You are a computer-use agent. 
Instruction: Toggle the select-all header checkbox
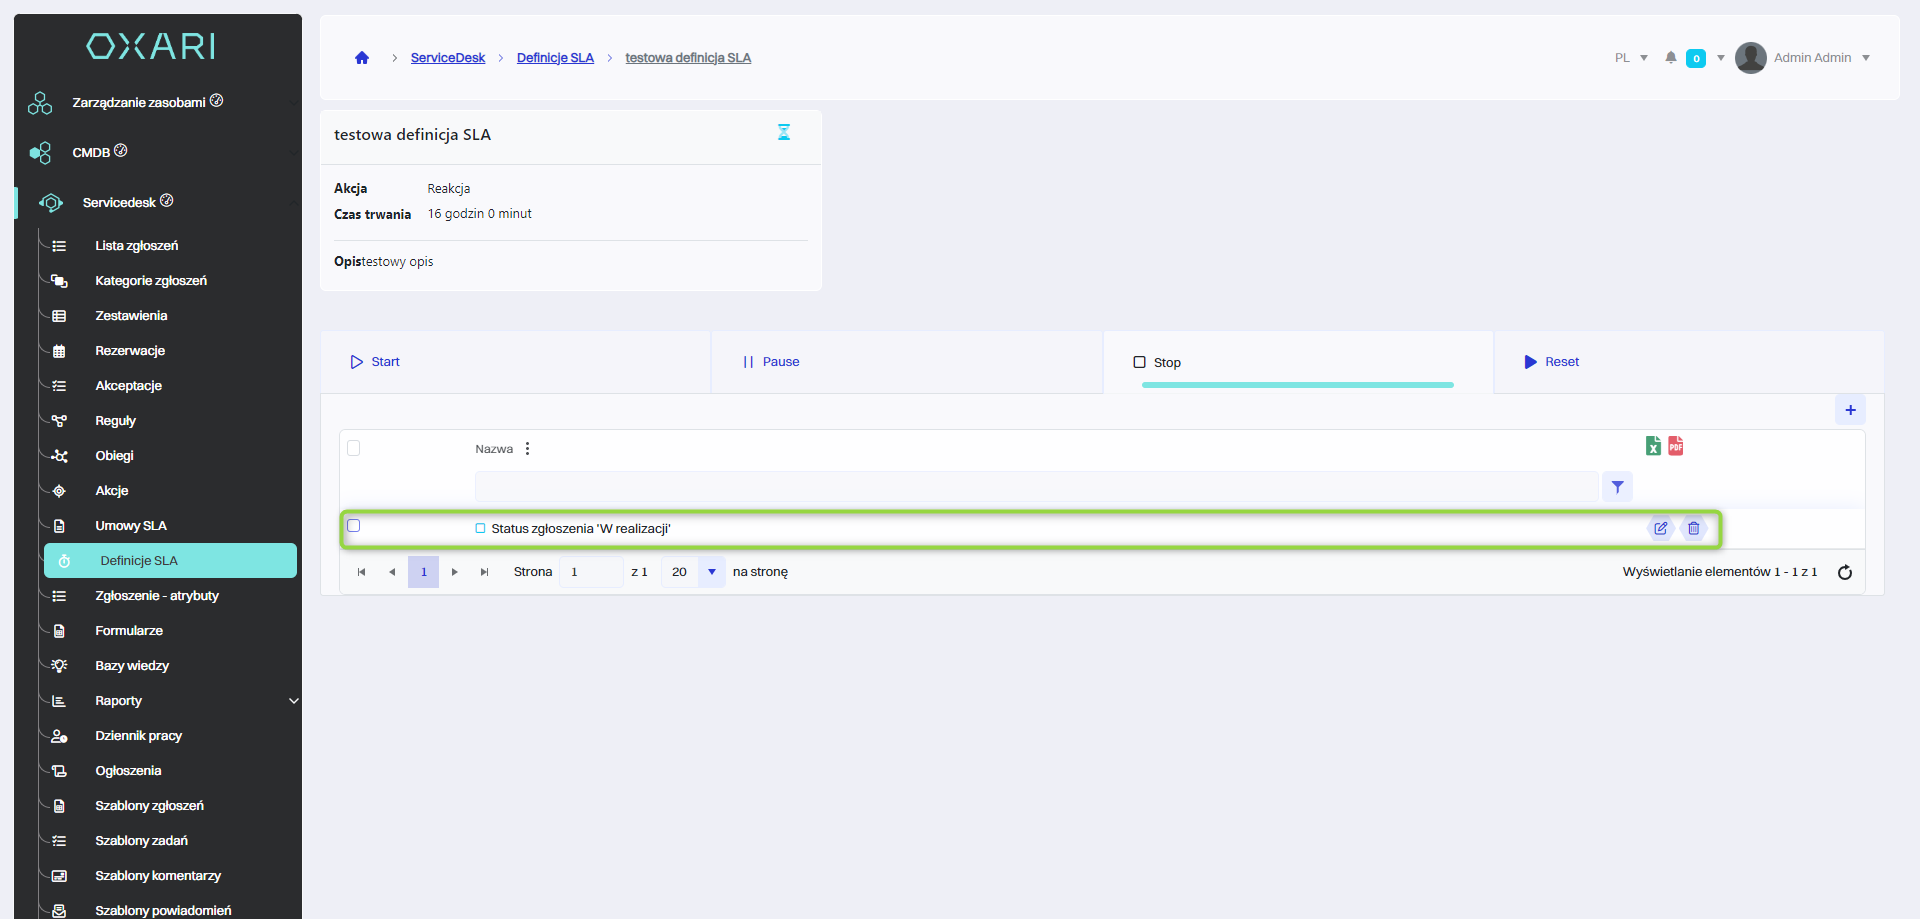pyautogui.click(x=354, y=448)
